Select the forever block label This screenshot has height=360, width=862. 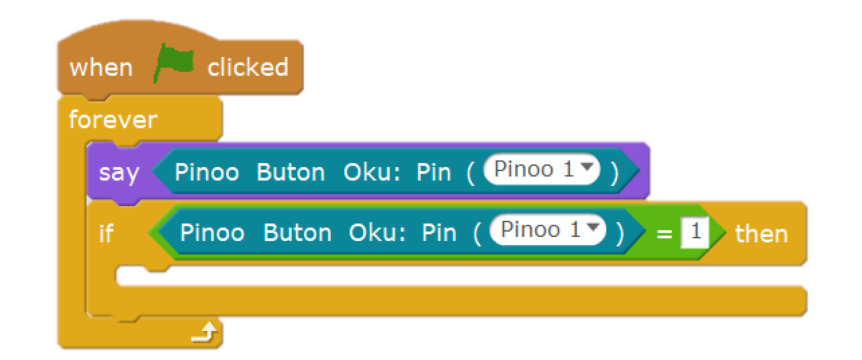[x=113, y=119]
